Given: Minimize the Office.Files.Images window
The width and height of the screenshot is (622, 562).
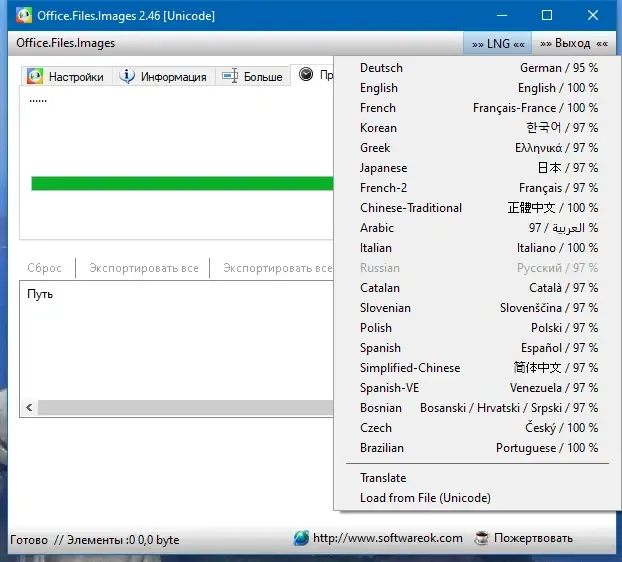Looking at the screenshot, I should click(x=502, y=15).
